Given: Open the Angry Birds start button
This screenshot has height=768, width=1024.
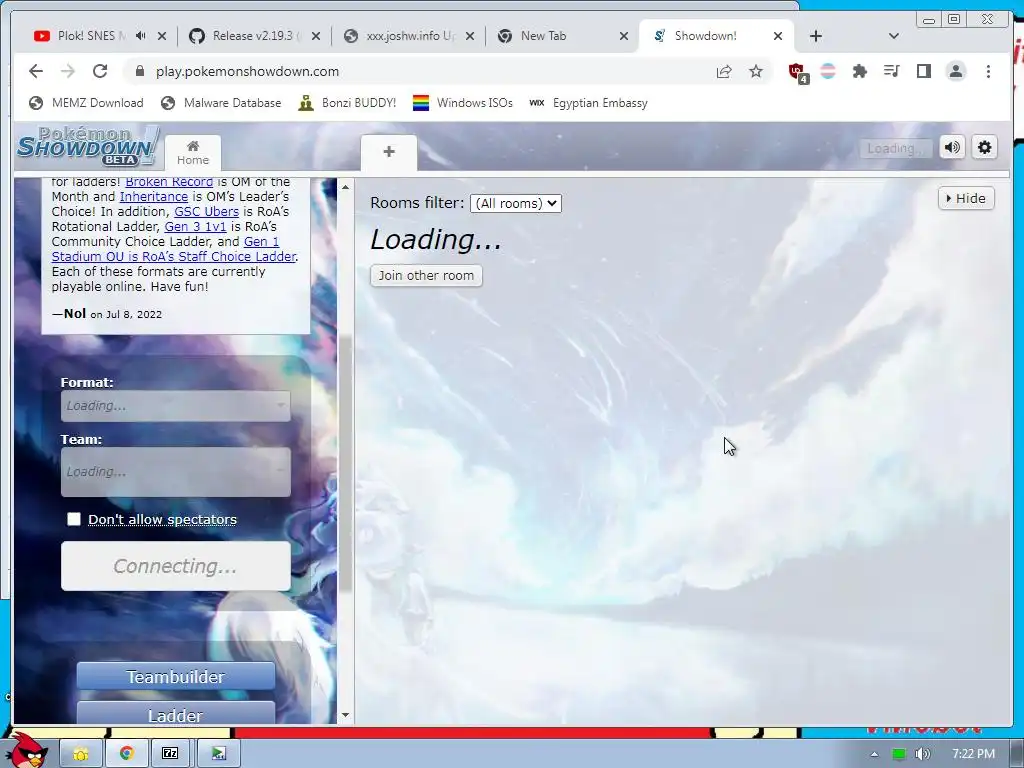Looking at the screenshot, I should [x=29, y=751].
